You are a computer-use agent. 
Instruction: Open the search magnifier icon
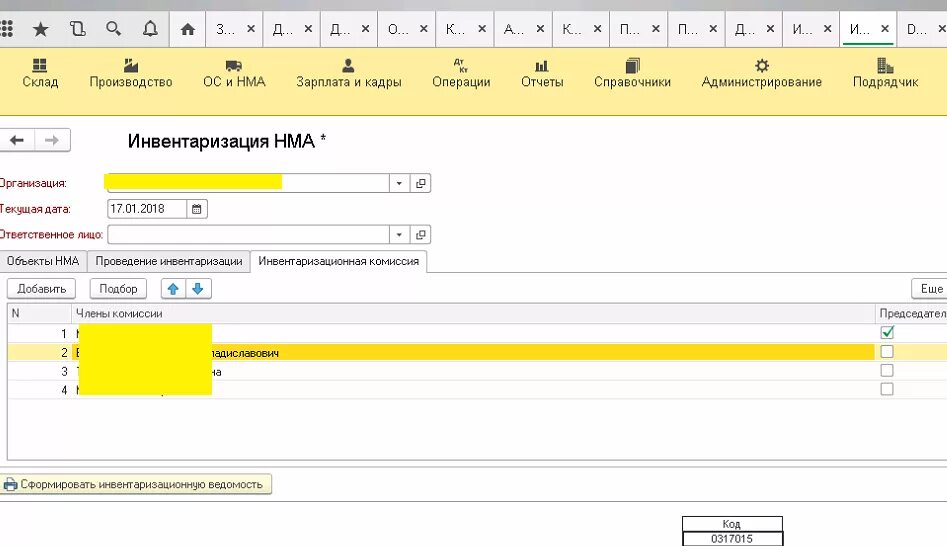click(x=113, y=28)
